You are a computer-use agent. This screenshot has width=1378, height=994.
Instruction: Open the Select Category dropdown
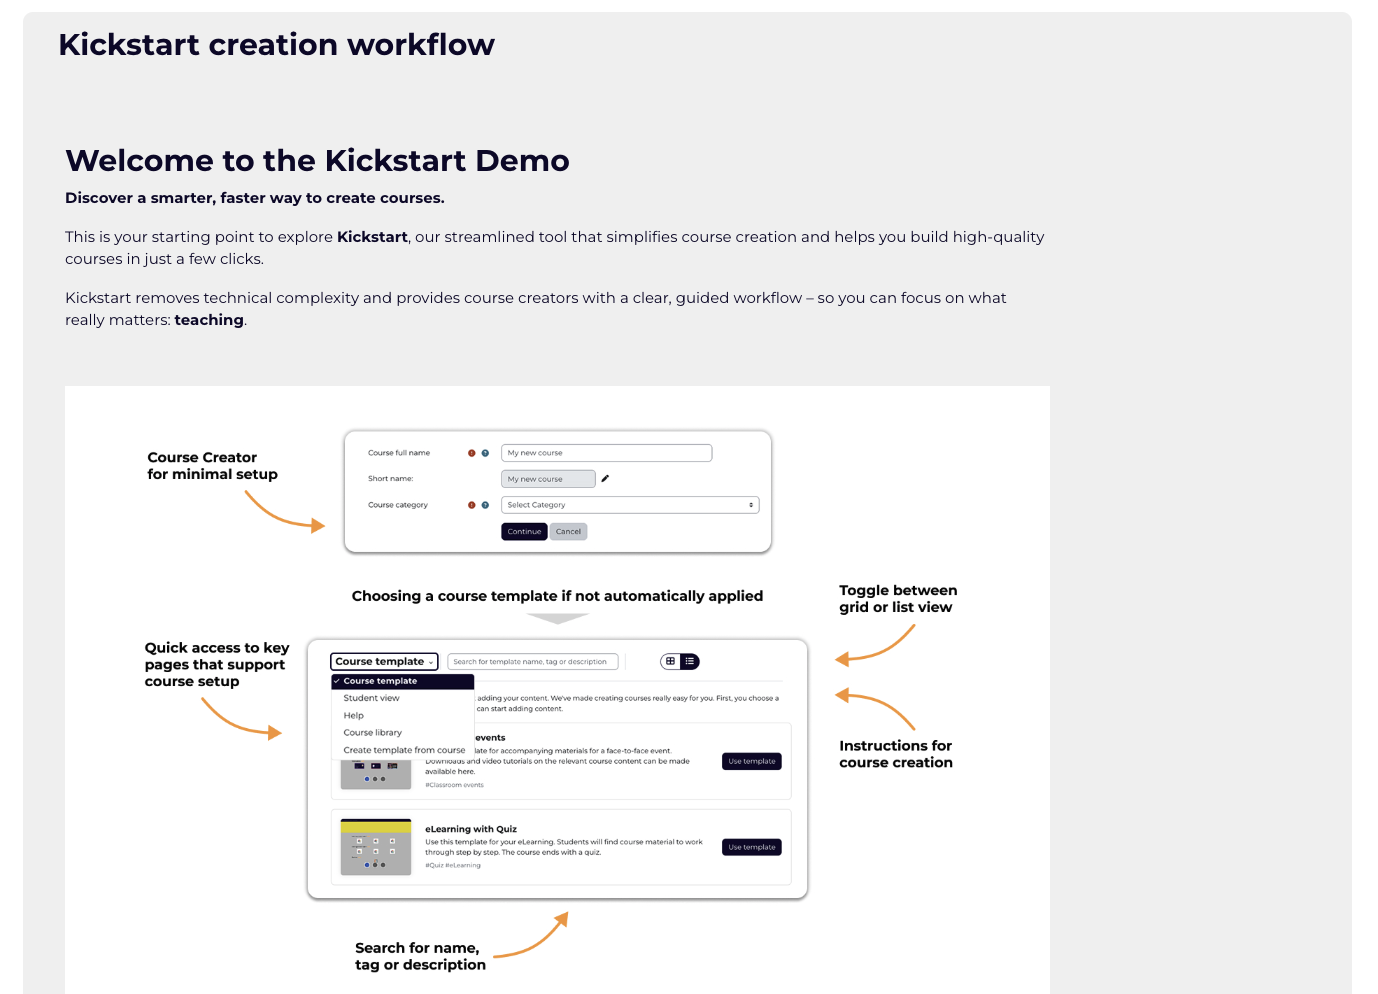tap(630, 505)
